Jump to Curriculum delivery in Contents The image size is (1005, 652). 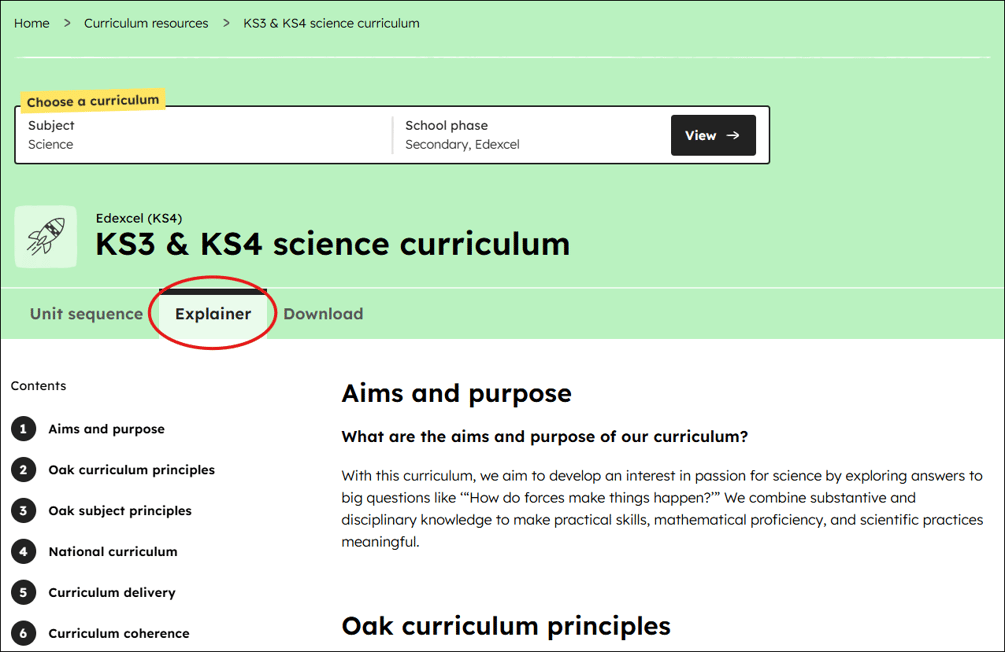pos(113,592)
